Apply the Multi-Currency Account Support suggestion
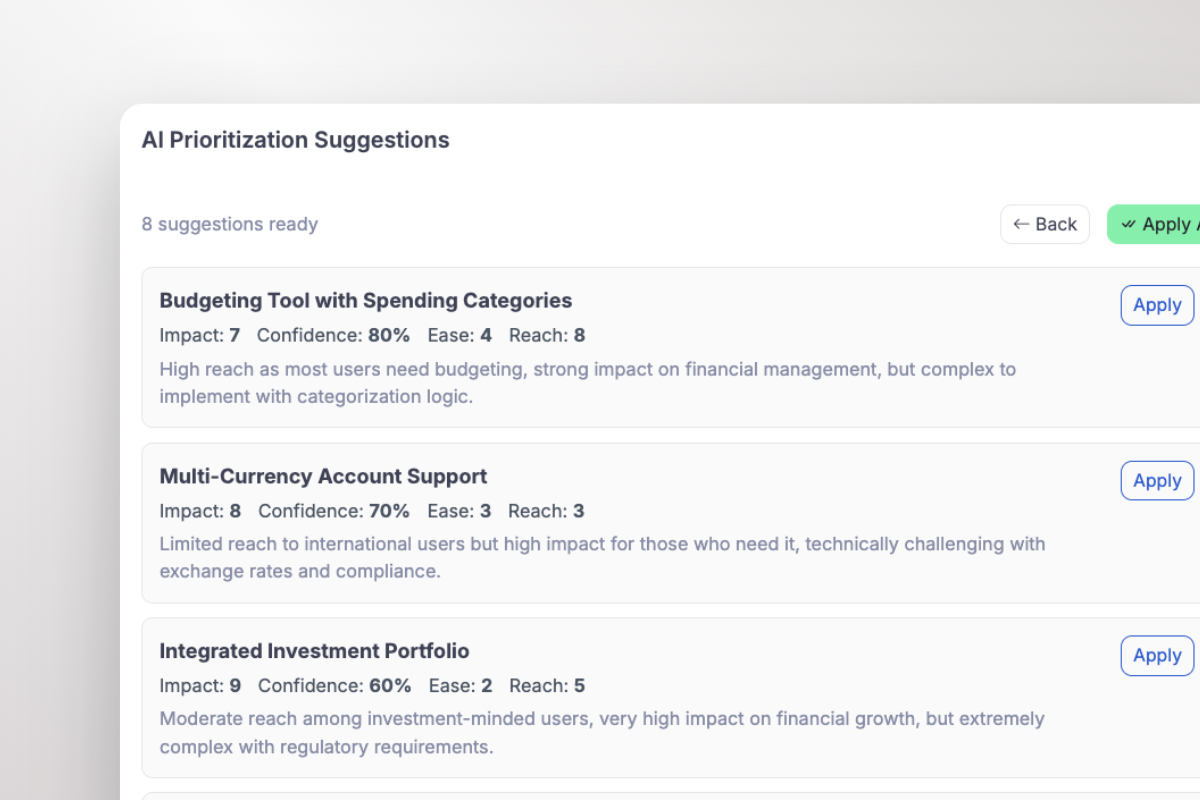 [x=1157, y=481]
